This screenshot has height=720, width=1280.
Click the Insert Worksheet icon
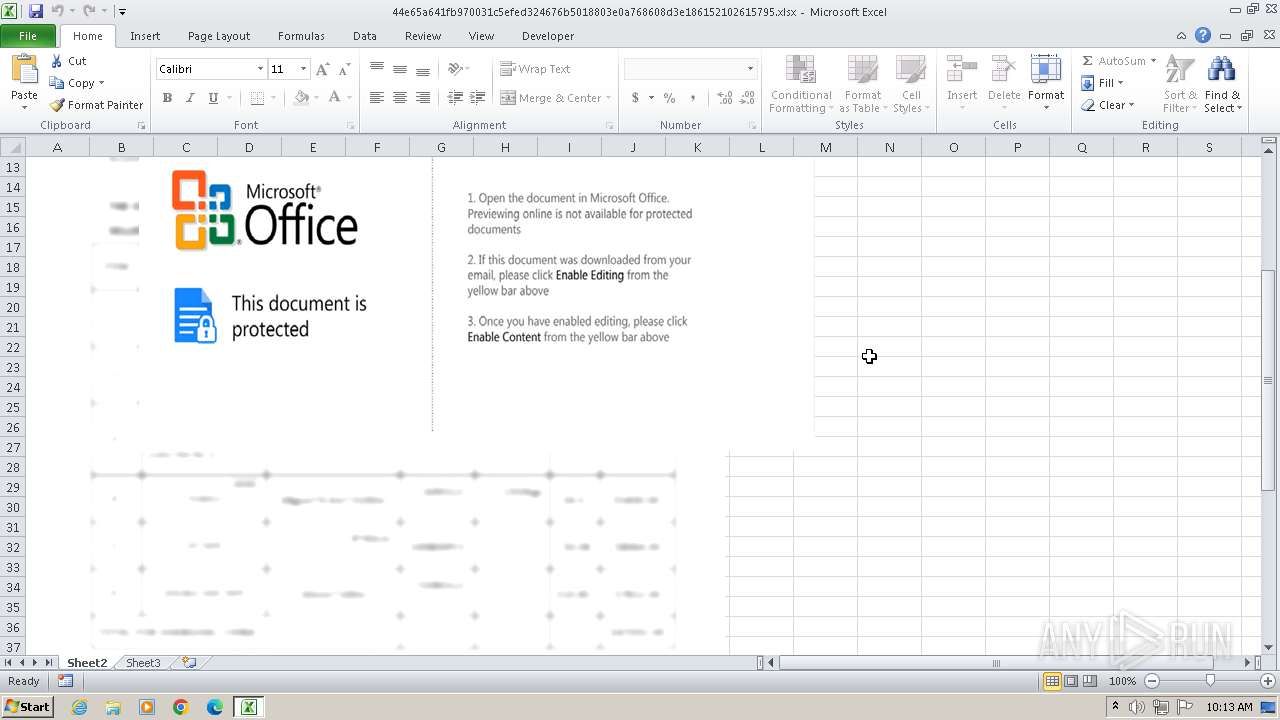(x=188, y=663)
